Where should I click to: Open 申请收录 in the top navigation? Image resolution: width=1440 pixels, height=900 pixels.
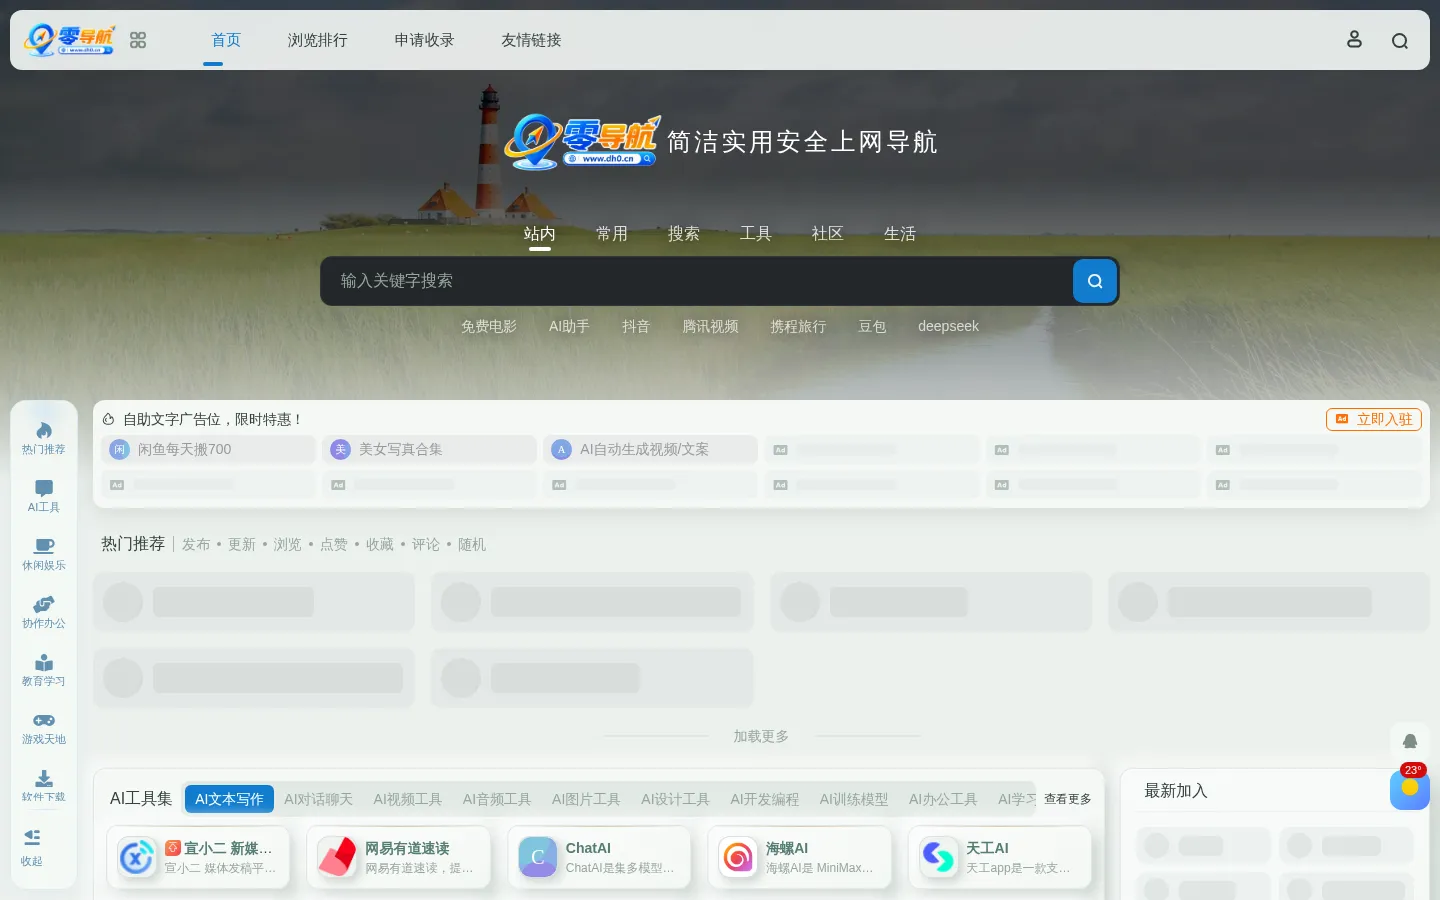pyautogui.click(x=424, y=40)
